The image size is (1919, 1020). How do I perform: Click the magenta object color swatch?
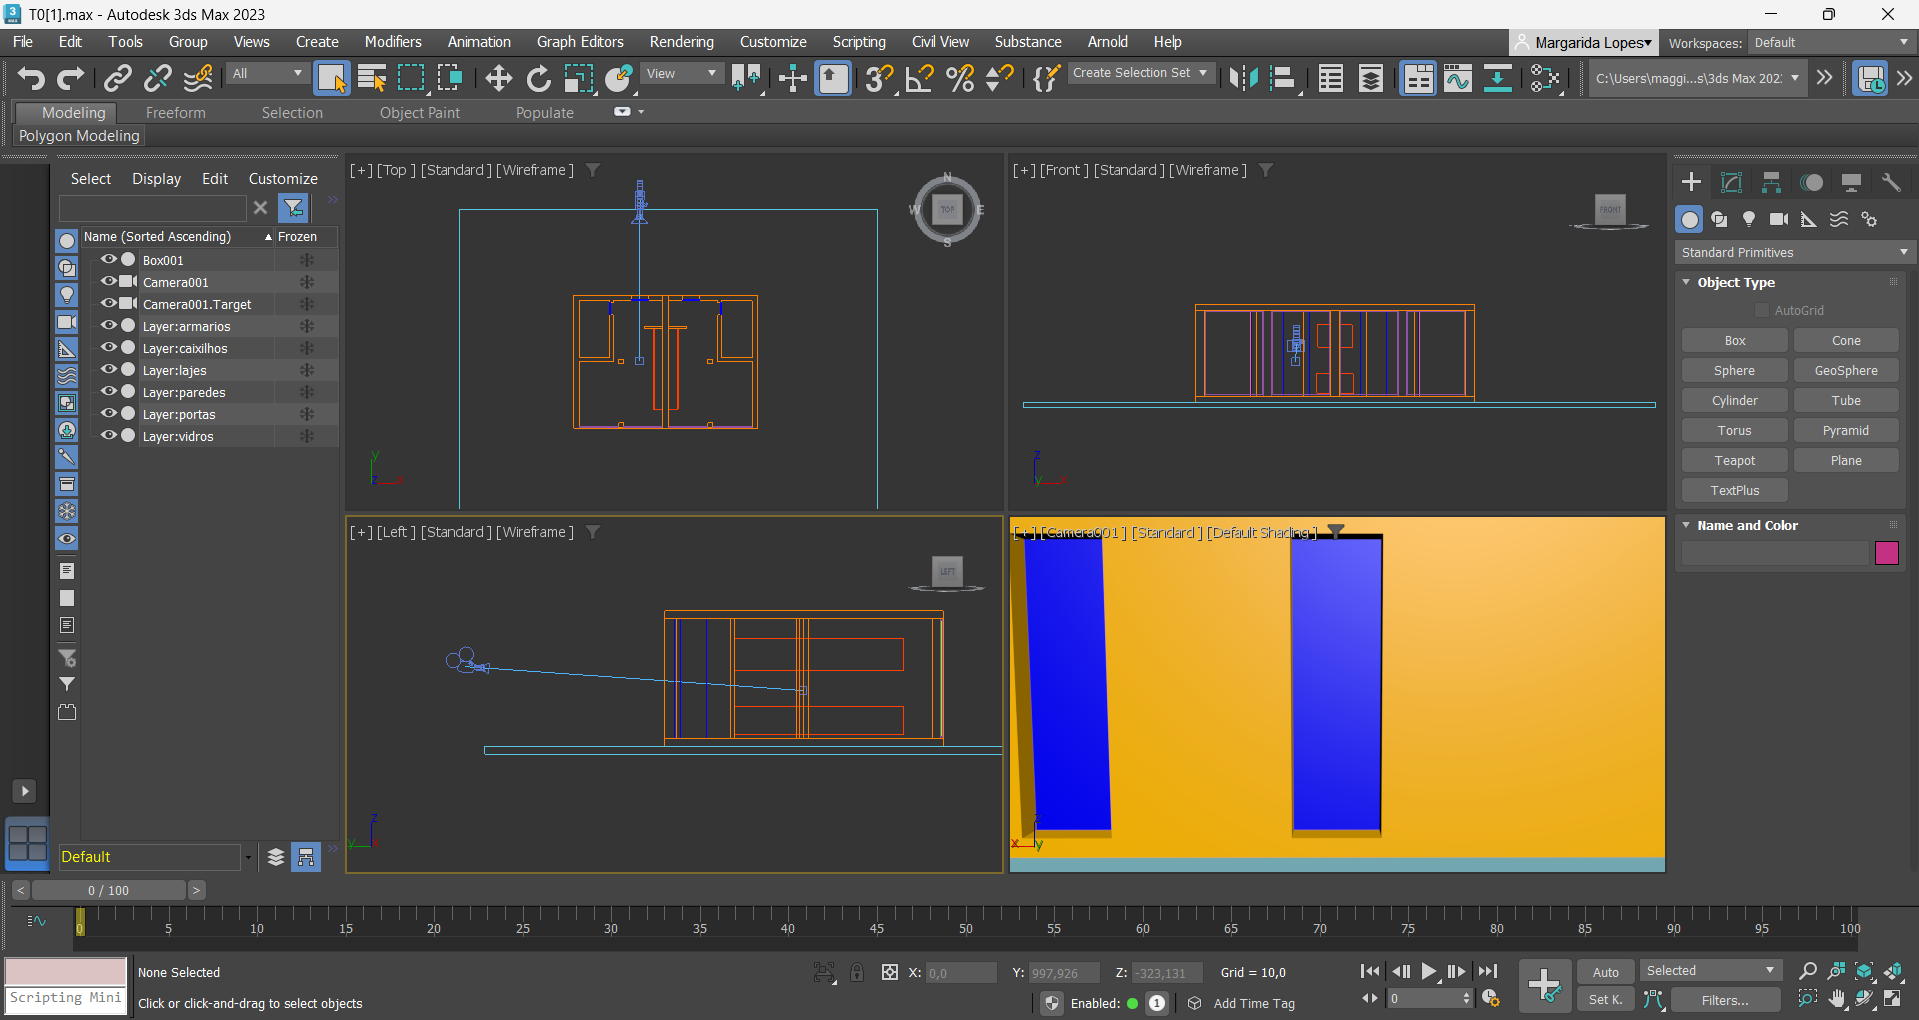(1886, 553)
